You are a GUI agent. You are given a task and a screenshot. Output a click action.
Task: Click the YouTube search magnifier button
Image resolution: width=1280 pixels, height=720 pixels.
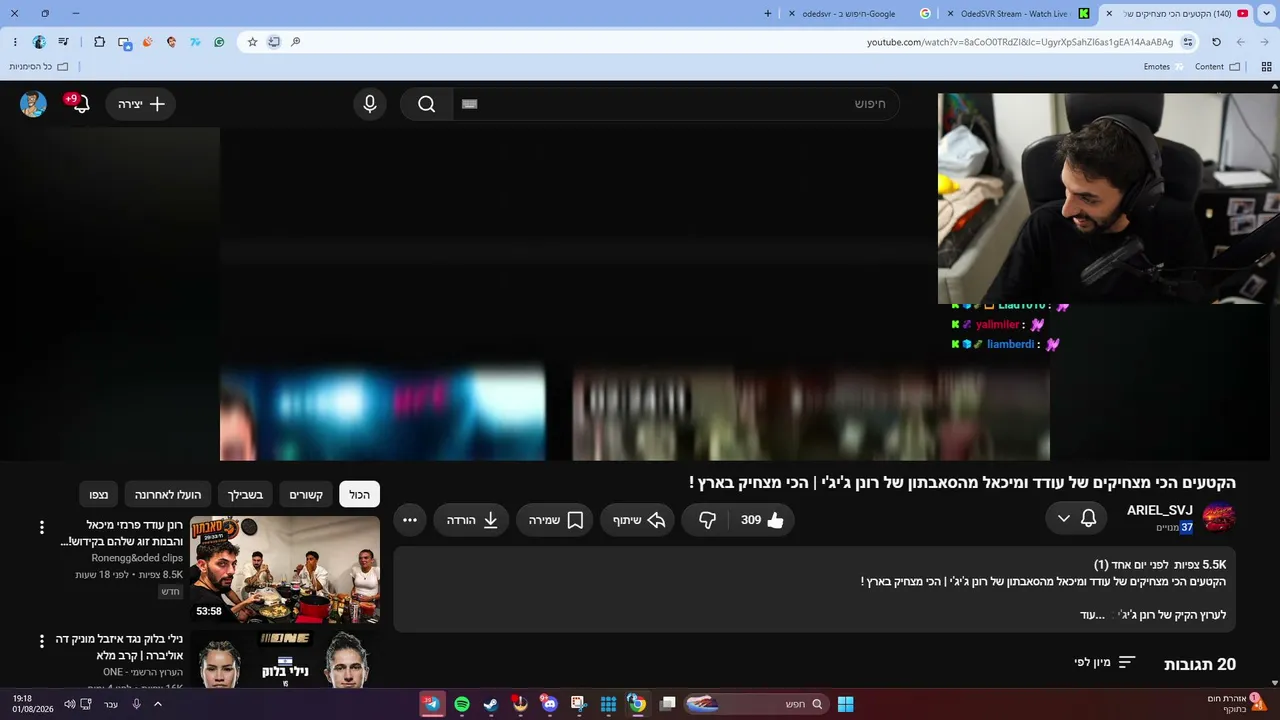[x=427, y=104]
